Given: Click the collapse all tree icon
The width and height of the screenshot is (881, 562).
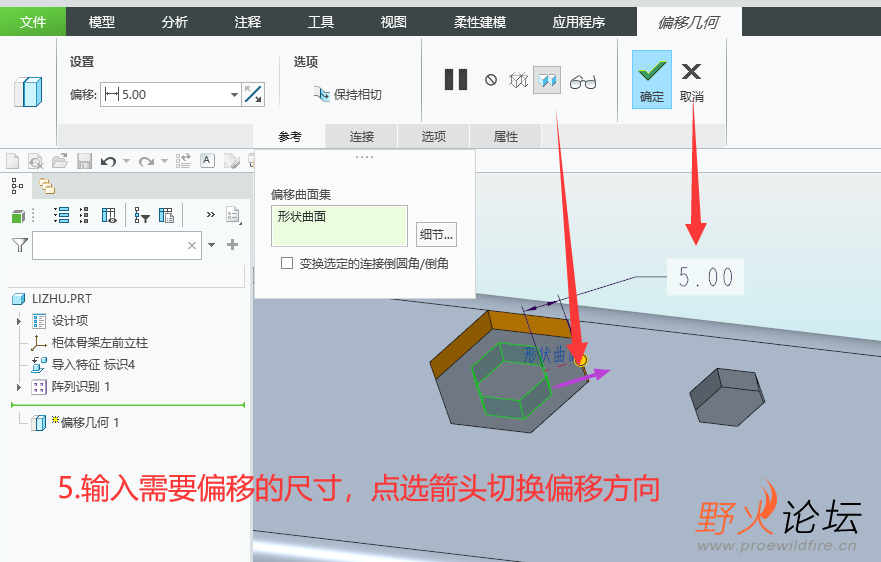Looking at the screenshot, I should click(x=84, y=215).
